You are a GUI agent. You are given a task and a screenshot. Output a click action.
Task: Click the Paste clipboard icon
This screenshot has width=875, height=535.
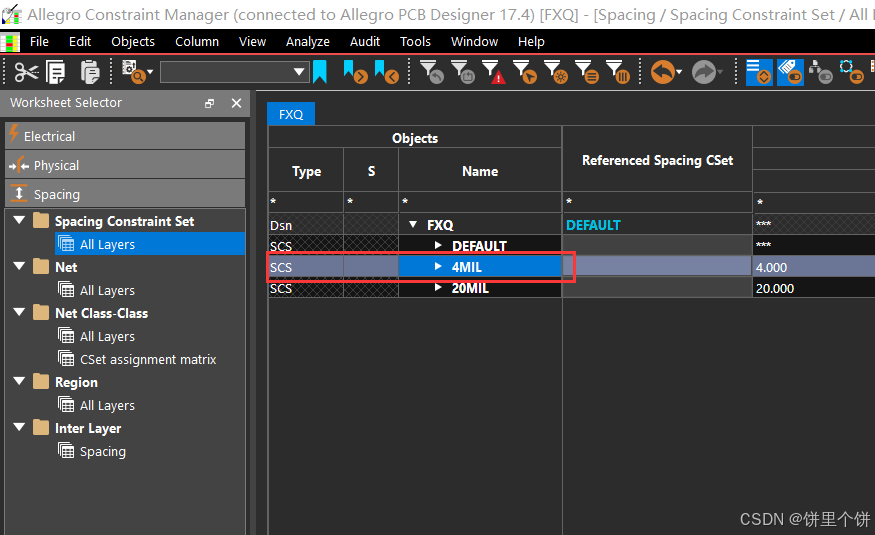tap(89, 72)
